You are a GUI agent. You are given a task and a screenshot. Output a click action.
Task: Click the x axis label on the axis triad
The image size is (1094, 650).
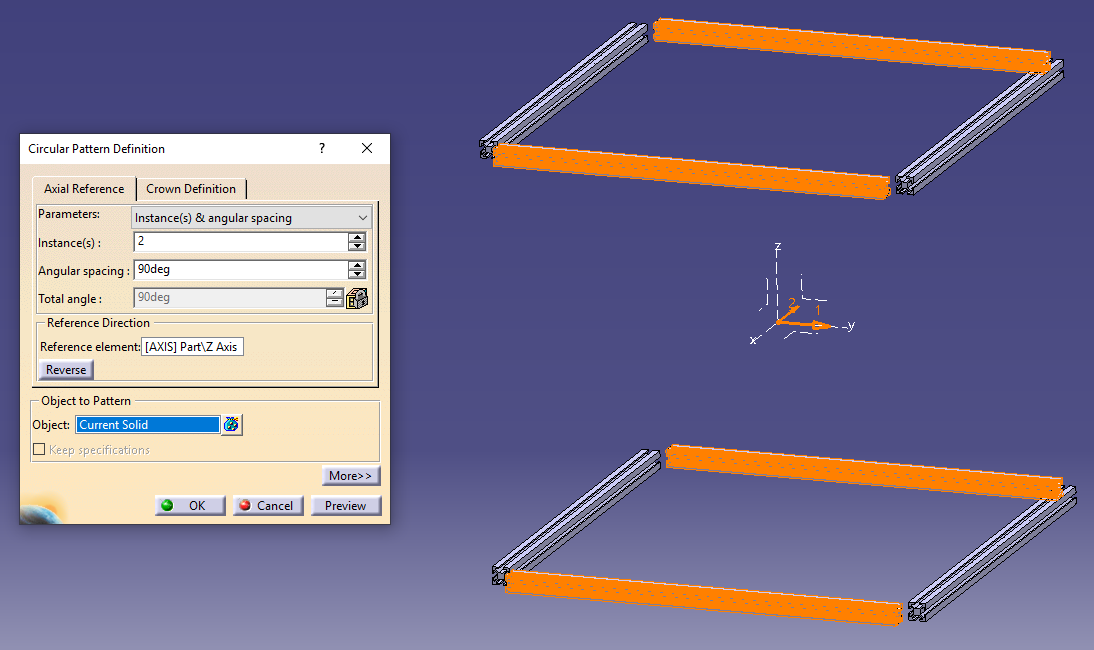click(755, 338)
